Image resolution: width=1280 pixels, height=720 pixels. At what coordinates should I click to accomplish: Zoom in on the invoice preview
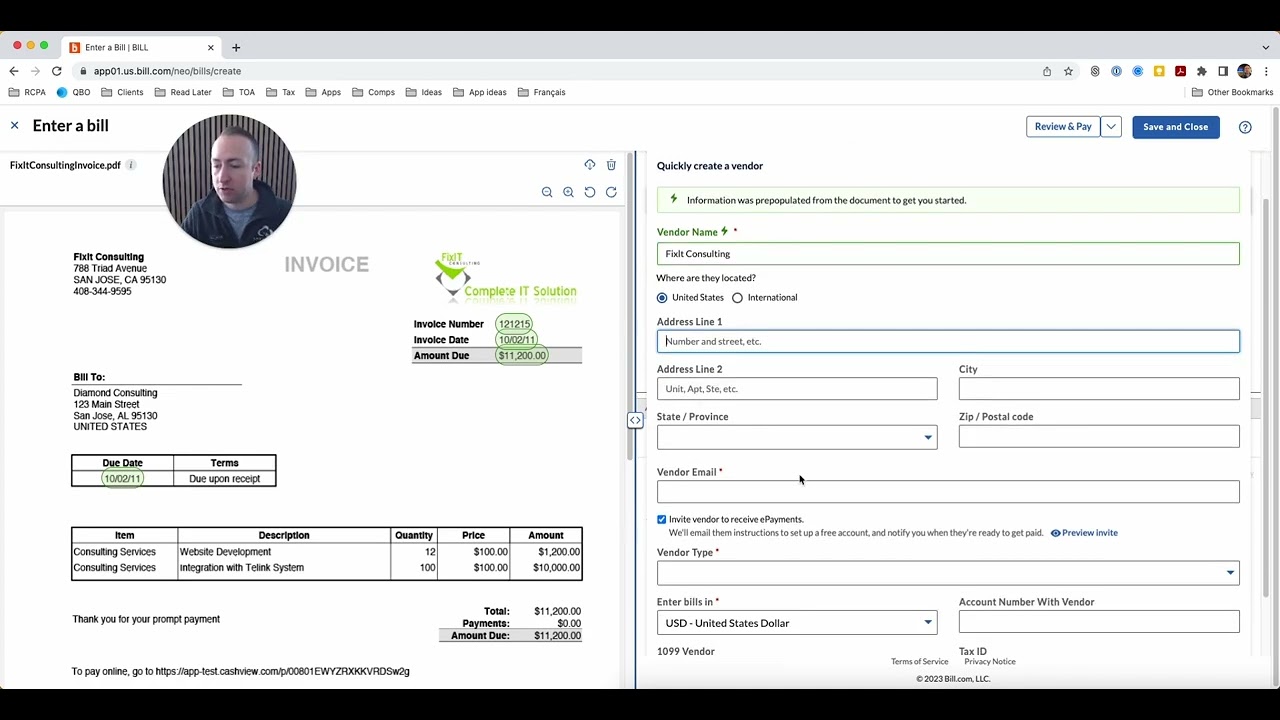[568, 192]
